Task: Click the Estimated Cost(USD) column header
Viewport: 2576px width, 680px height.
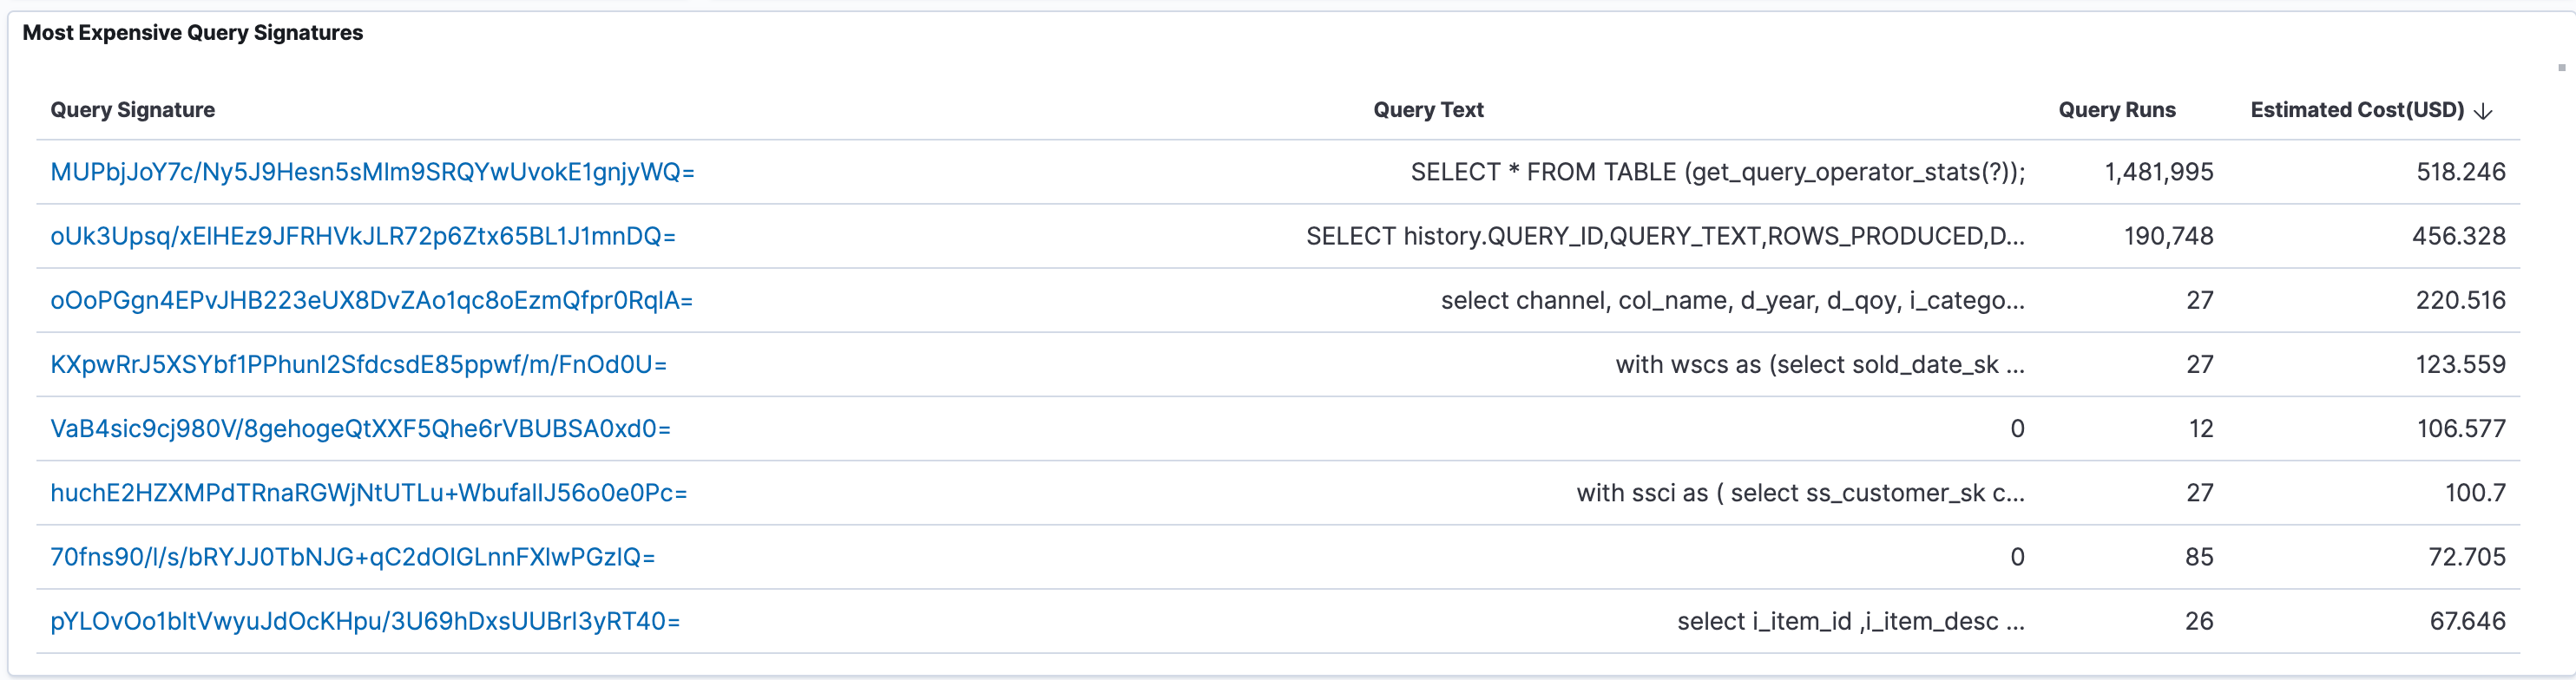Action: point(2356,110)
